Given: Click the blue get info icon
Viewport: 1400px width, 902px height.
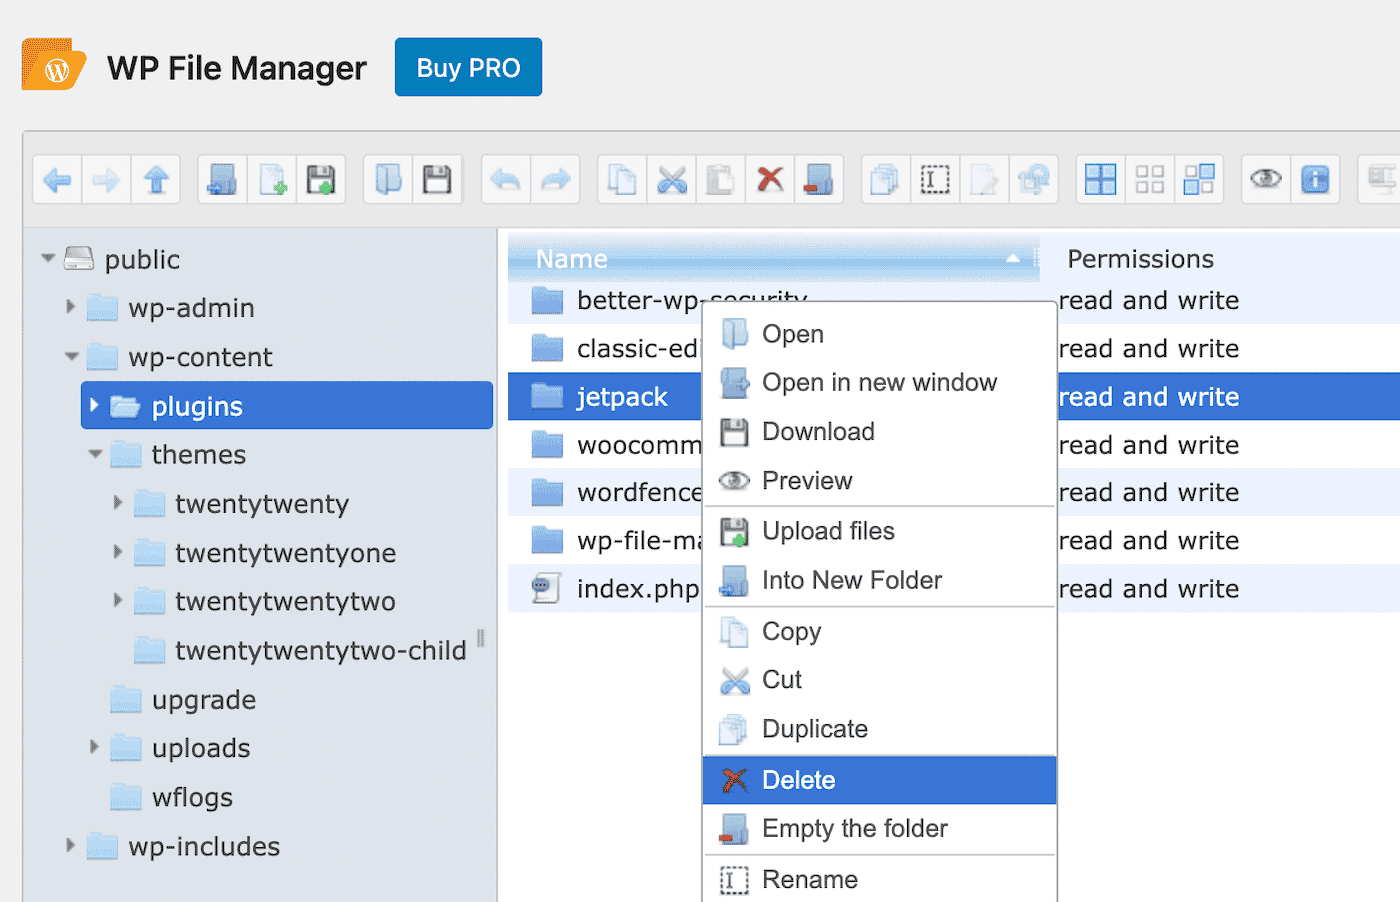Looking at the screenshot, I should (1315, 180).
